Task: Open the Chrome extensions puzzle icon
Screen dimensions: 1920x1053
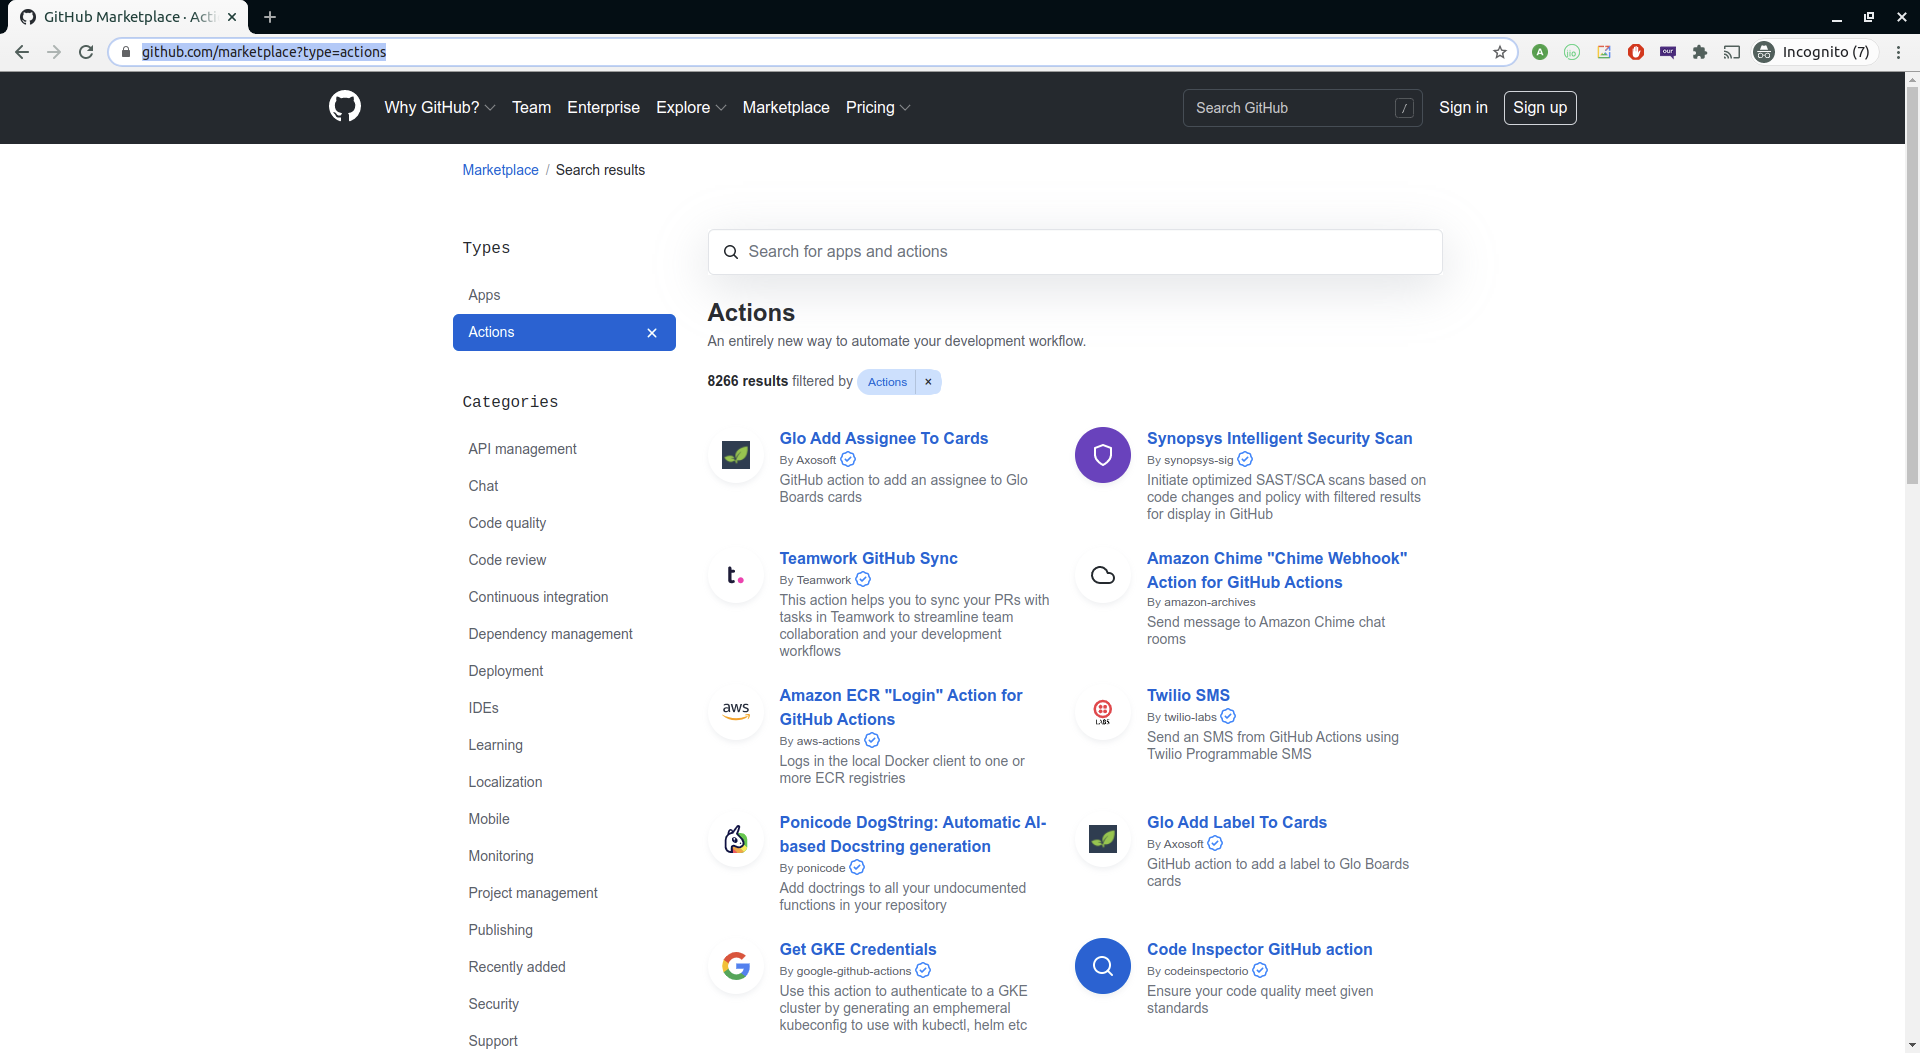Action: tap(1700, 52)
